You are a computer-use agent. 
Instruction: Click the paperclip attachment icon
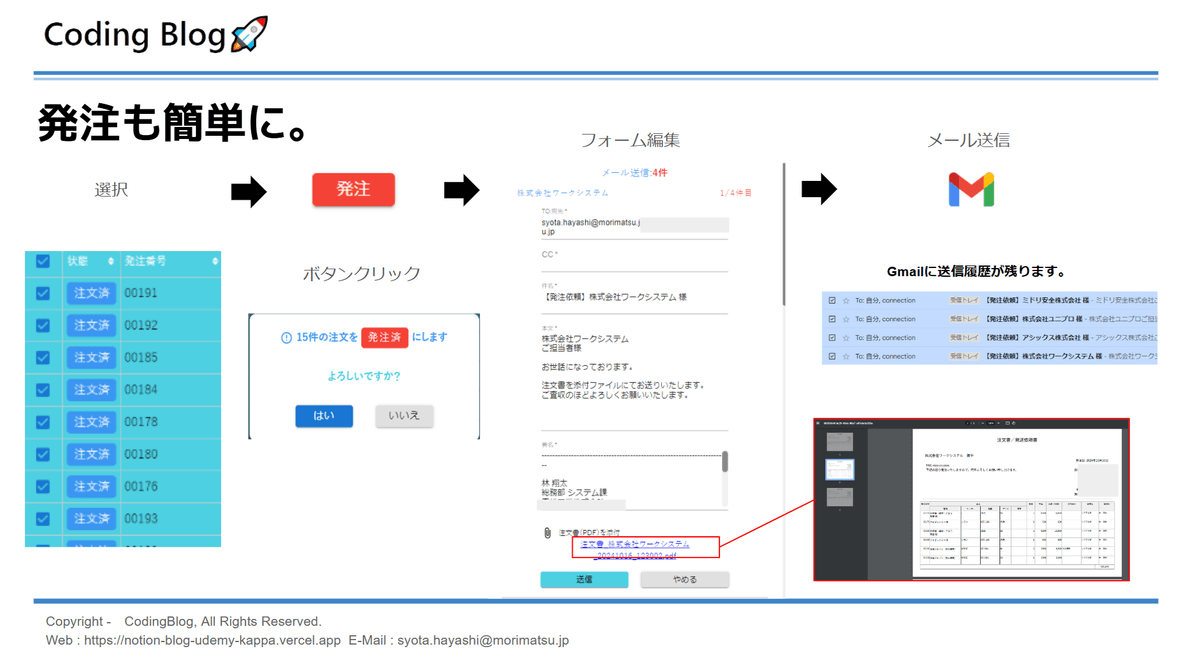(547, 533)
